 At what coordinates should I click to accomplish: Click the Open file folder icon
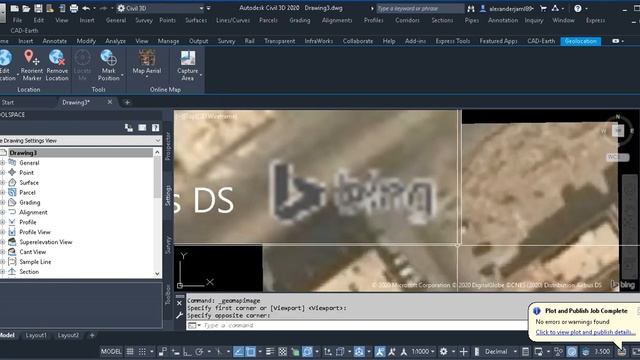[26, 8]
